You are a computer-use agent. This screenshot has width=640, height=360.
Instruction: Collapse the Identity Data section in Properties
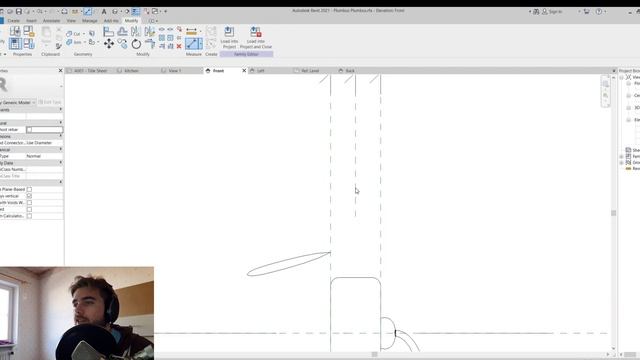point(60,162)
